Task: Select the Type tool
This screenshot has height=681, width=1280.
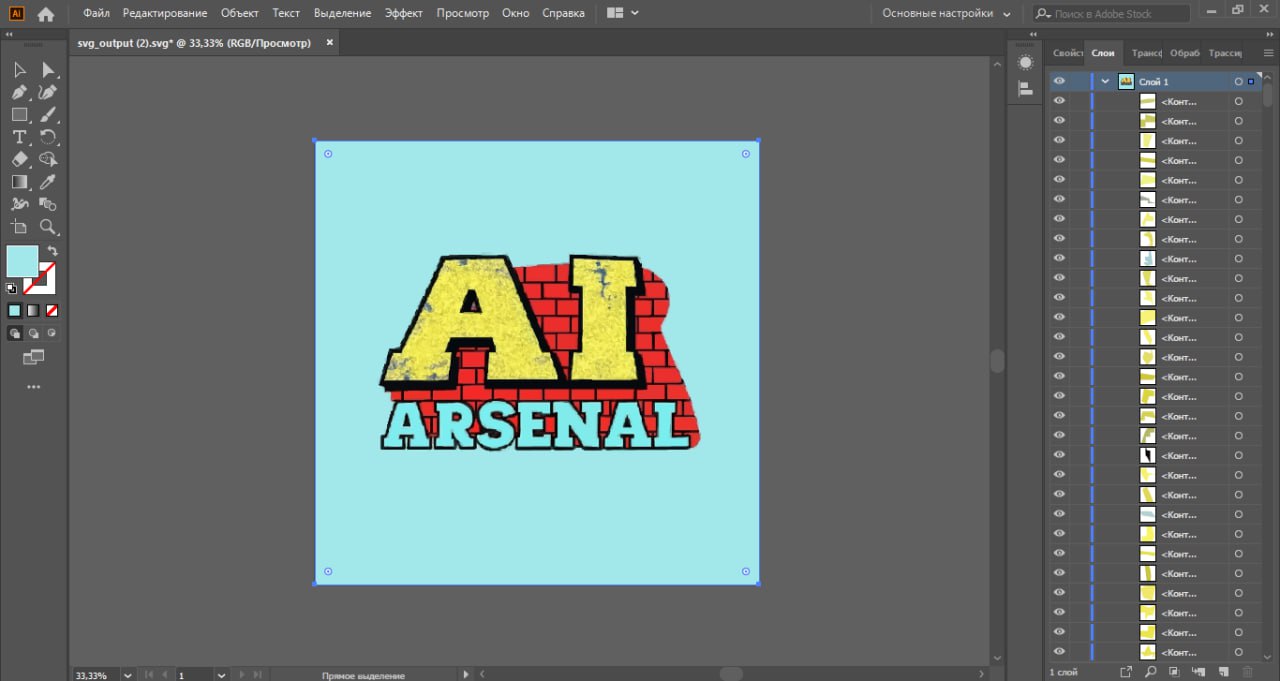Action: (19, 137)
